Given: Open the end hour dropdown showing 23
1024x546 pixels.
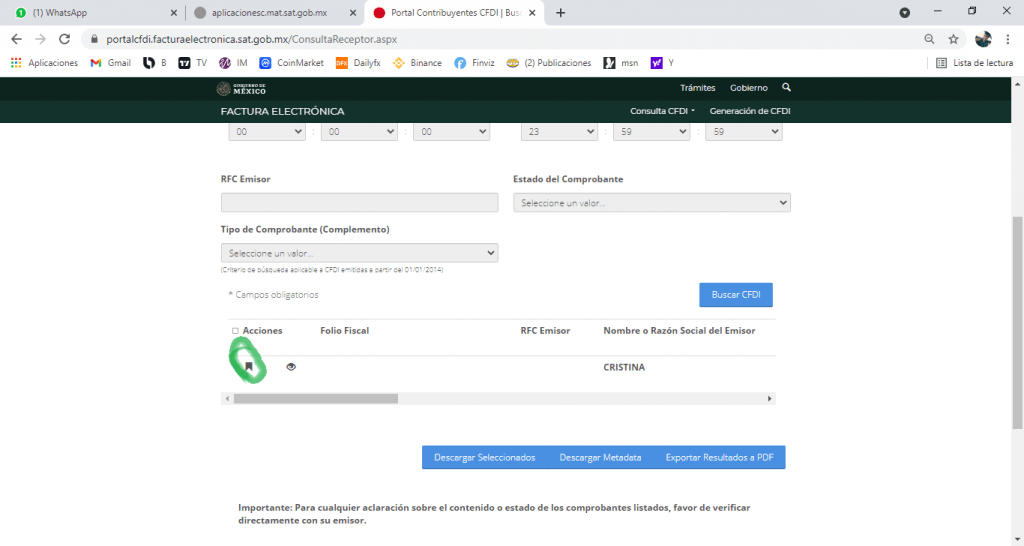Looking at the screenshot, I should pyautogui.click(x=559, y=131).
